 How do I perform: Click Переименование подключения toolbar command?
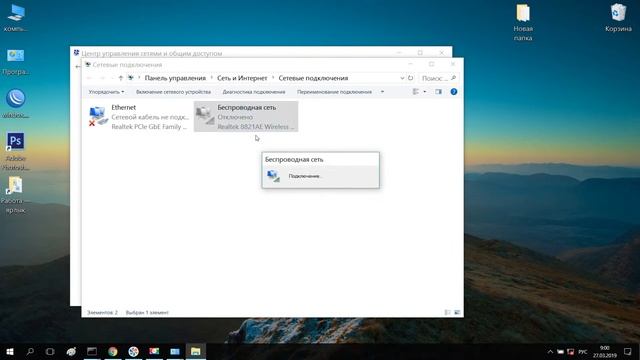click(x=334, y=92)
